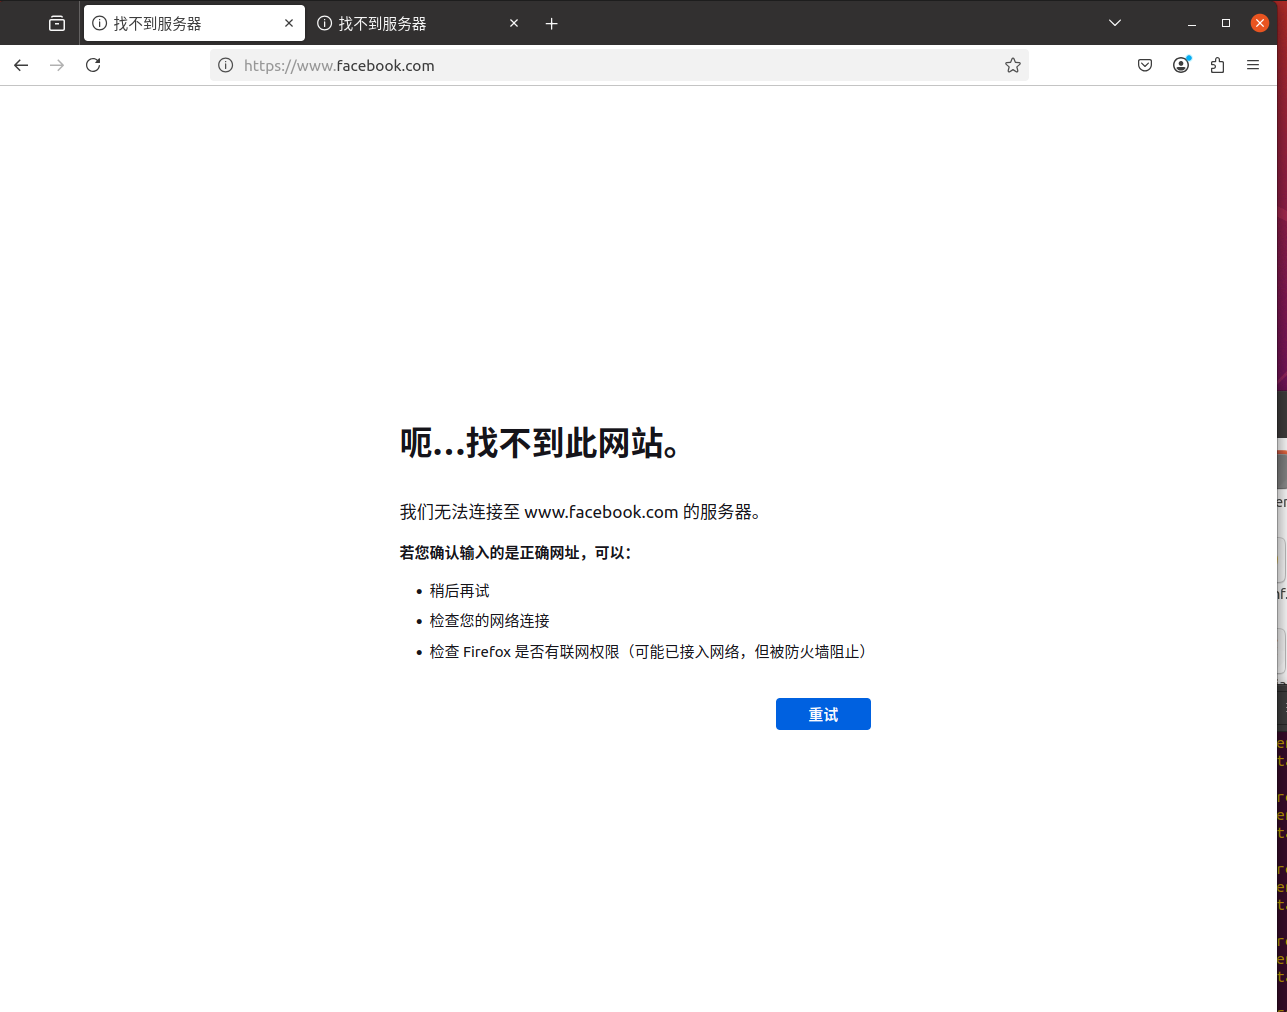This screenshot has width=1287, height=1012.
Task: Open Firefox View in the tab bar
Action: [56, 23]
